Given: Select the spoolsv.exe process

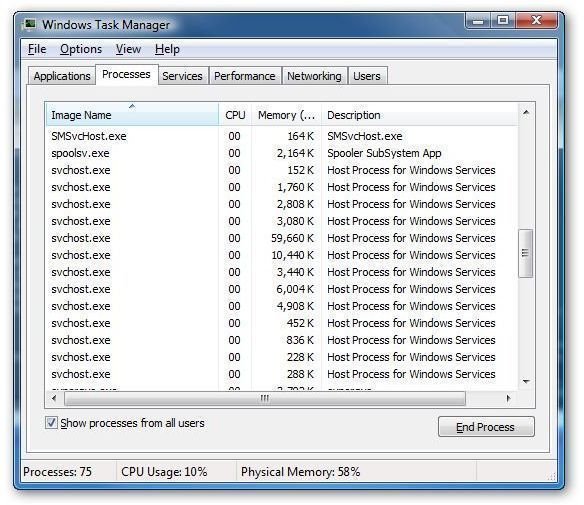Looking at the screenshot, I should click(x=282, y=153).
